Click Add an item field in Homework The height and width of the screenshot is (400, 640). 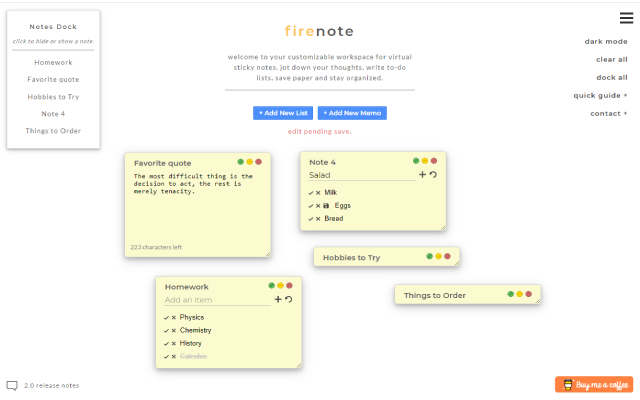(x=217, y=300)
